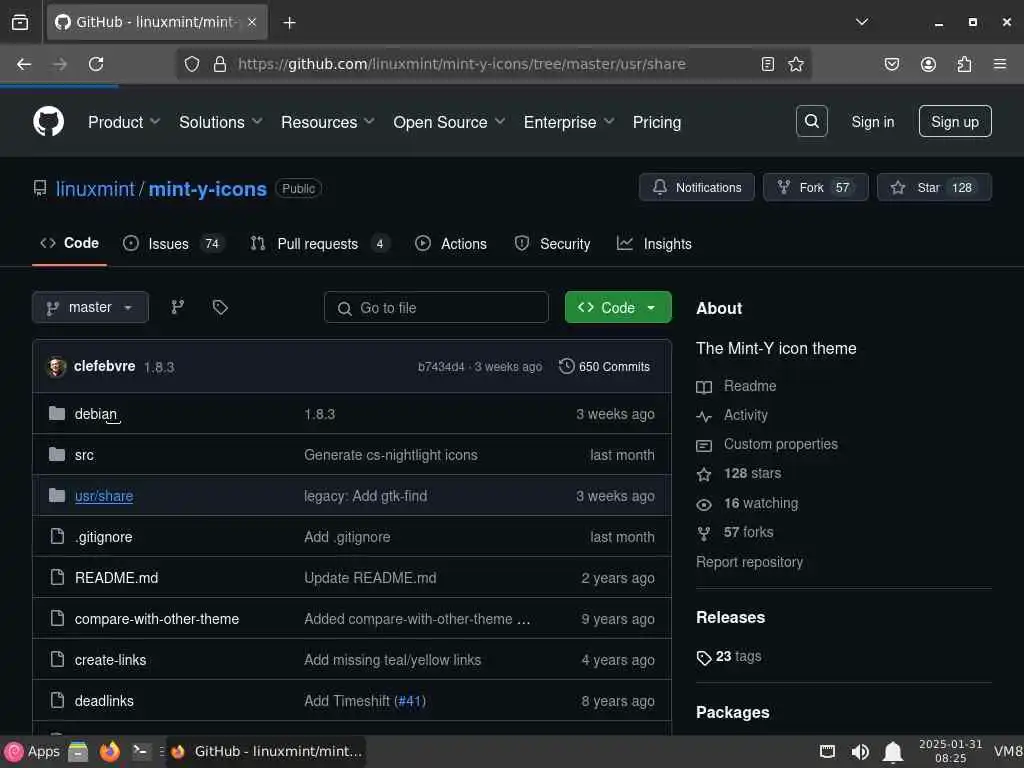Click the branches icon next to master
The height and width of the screenshot is (768, 1024).
[x=178, y=307]
